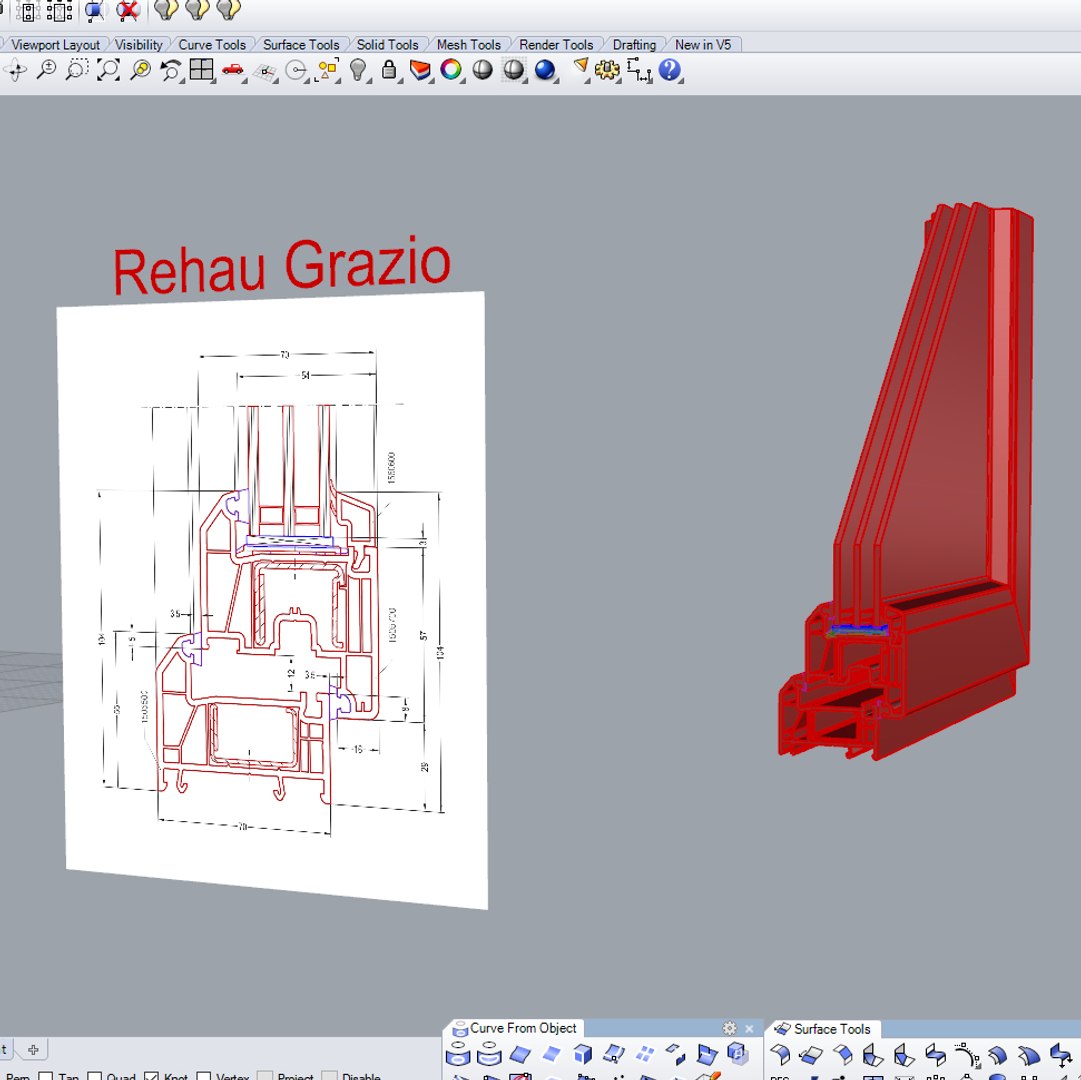The image size is (1081, 1080).
Task: Click the color wheel swatch icon
Action: (x=451, y=70)
